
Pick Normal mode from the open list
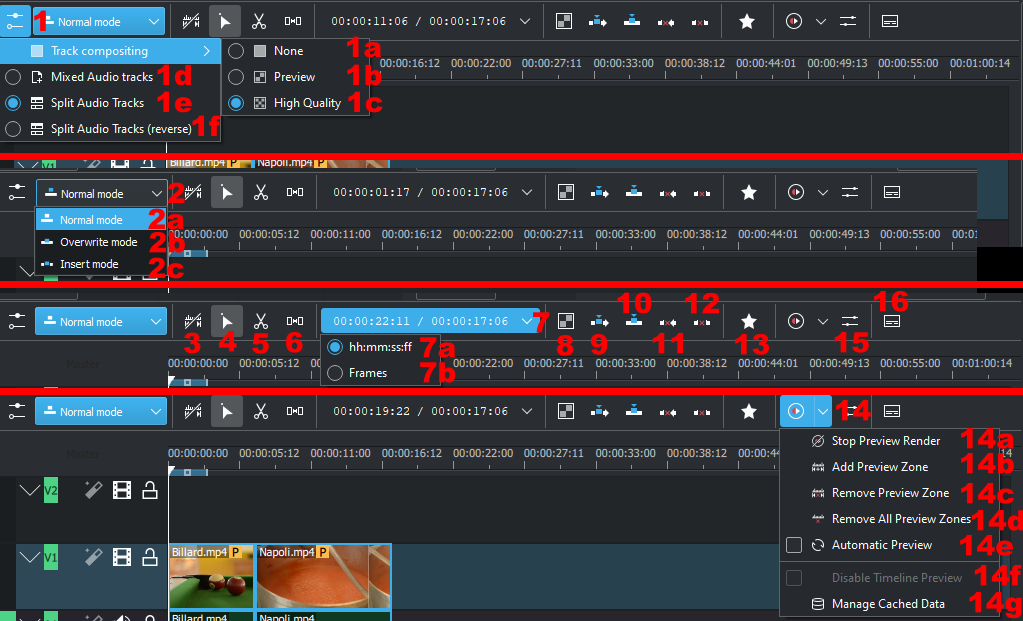[x=101, y=220]
